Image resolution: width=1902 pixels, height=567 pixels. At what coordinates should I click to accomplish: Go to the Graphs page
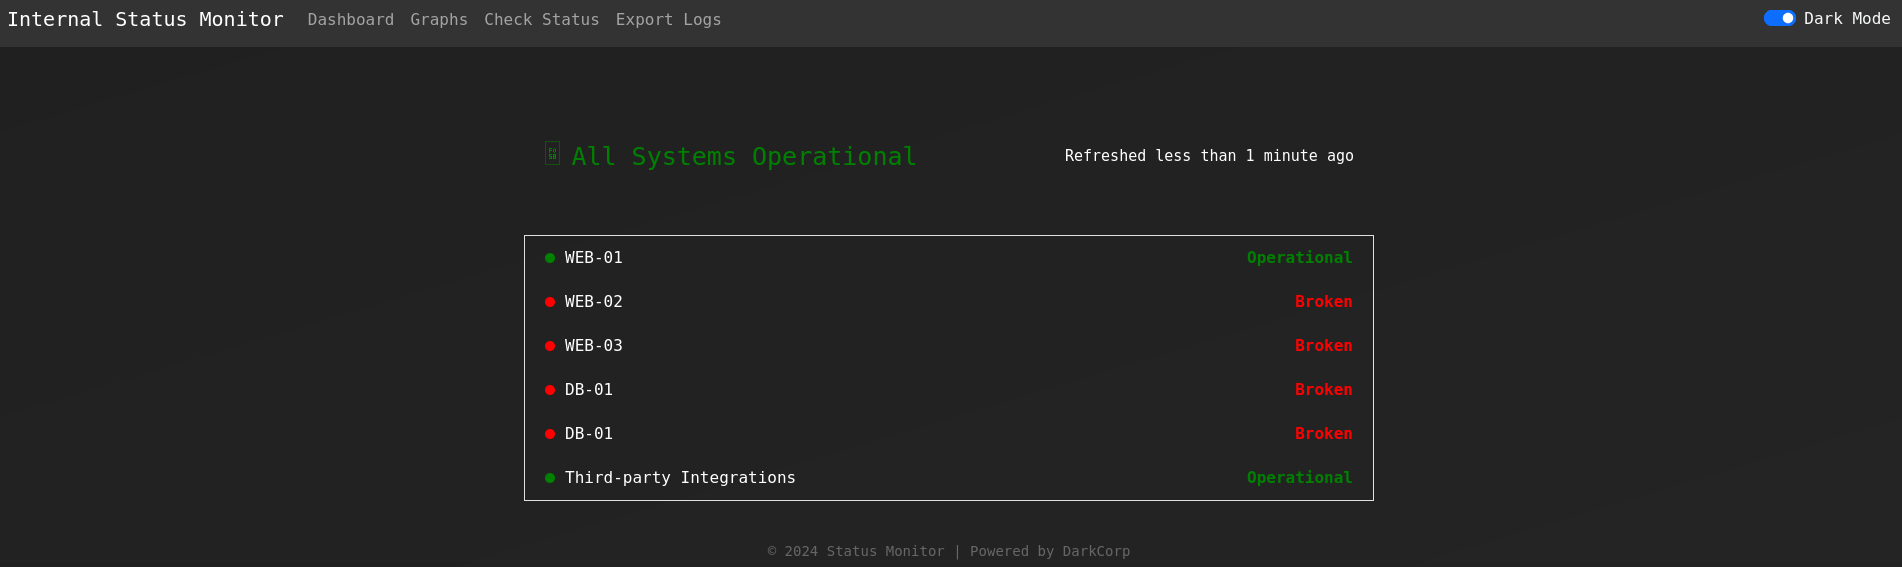coord(438,20)
